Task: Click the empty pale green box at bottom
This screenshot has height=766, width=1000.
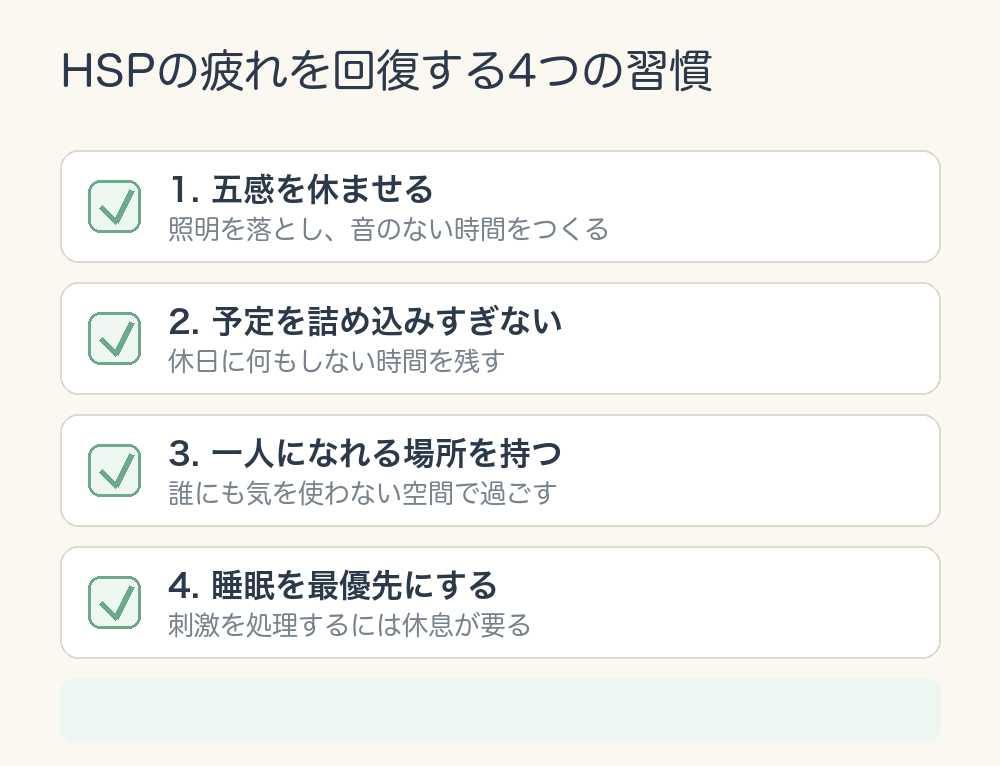Action: coord(501,711)
